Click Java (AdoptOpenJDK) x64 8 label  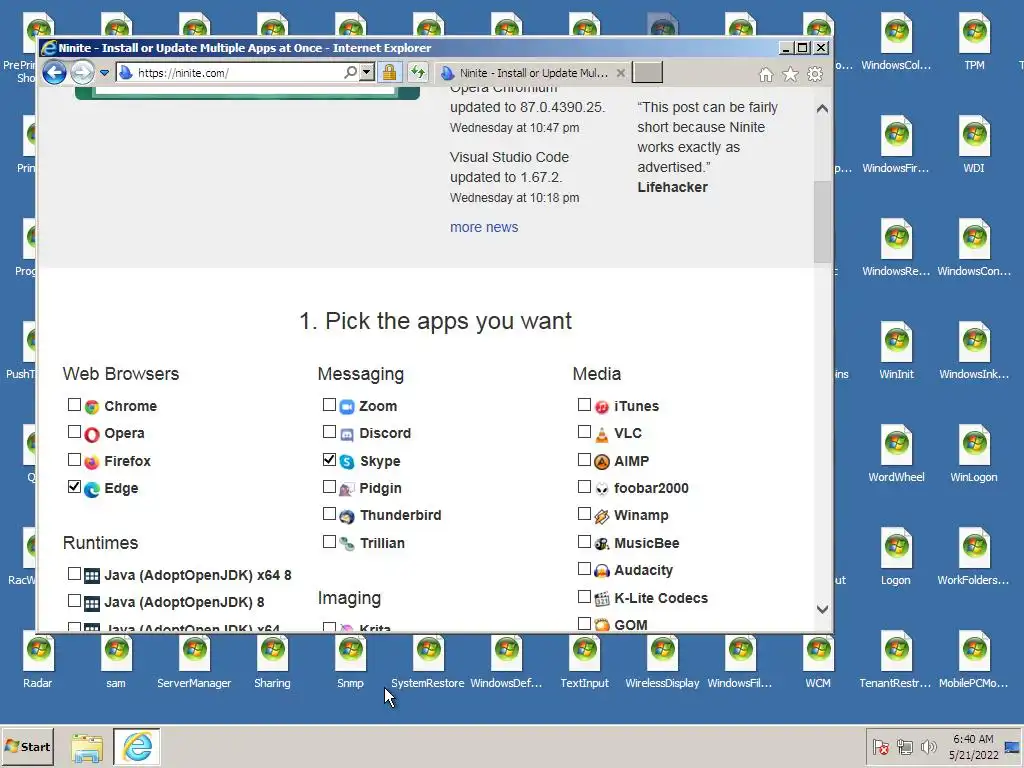click(x=198, y=575)
